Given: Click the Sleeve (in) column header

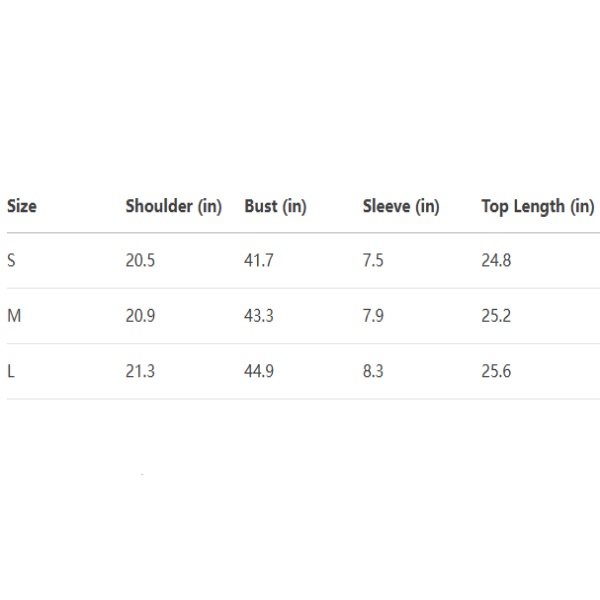Looking at the screenshot, I should 400,207.
